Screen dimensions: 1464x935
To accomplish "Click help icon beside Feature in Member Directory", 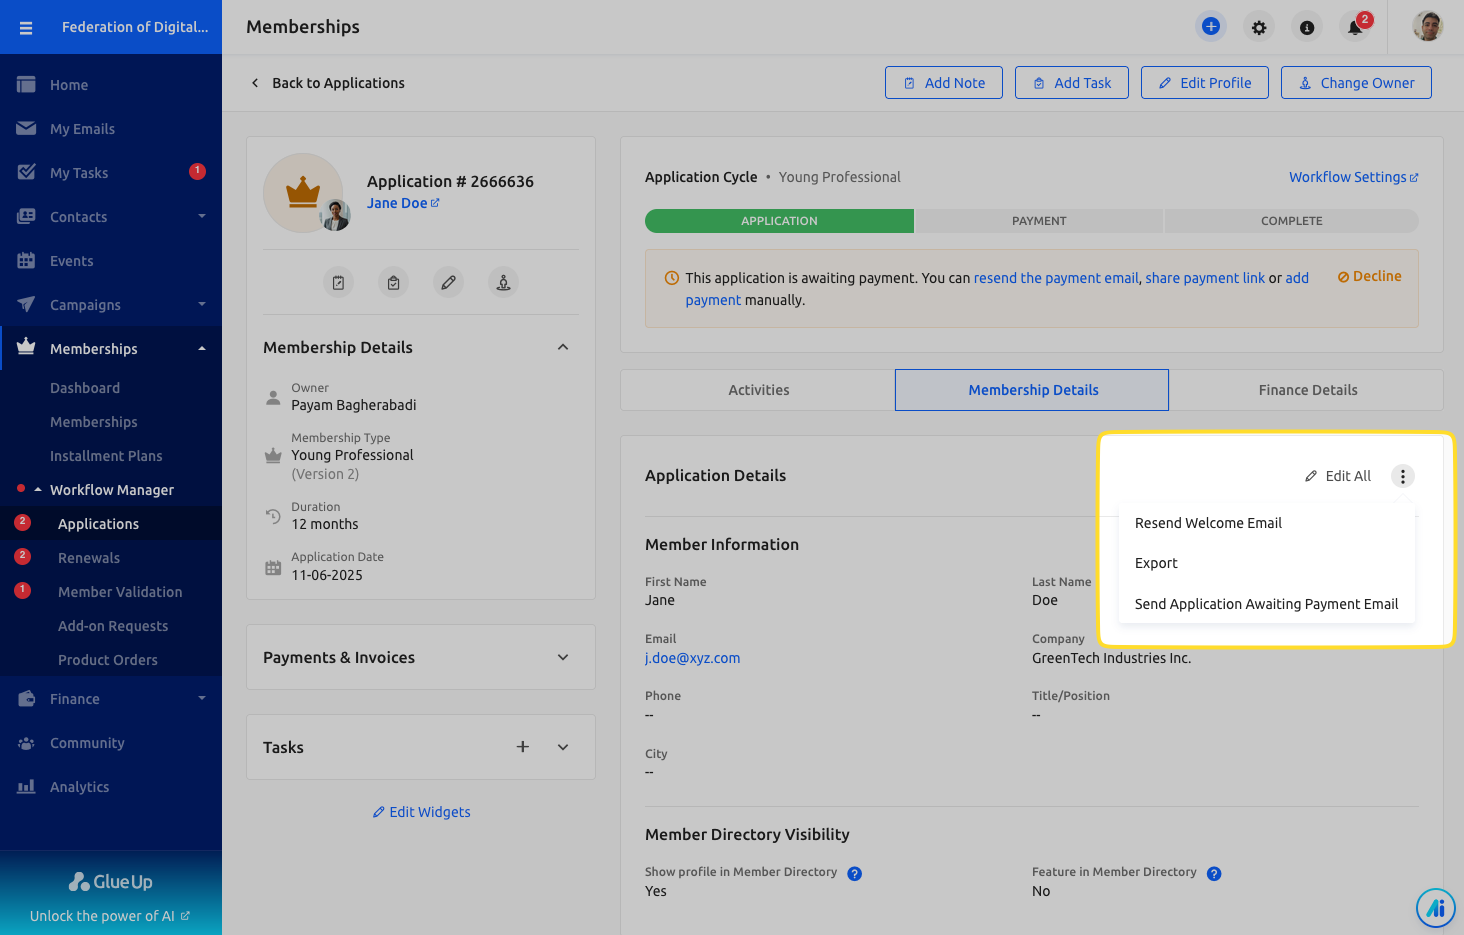I will [1214, 873].
